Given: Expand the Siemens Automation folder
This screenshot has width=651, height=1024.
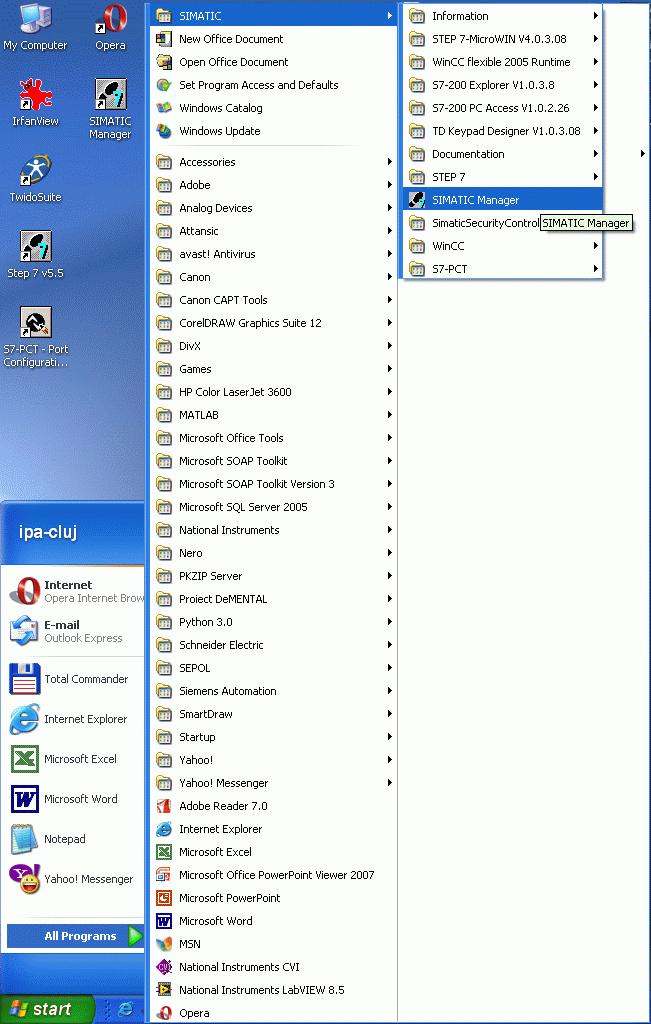Looking at the screenshot, I should 273,691.
